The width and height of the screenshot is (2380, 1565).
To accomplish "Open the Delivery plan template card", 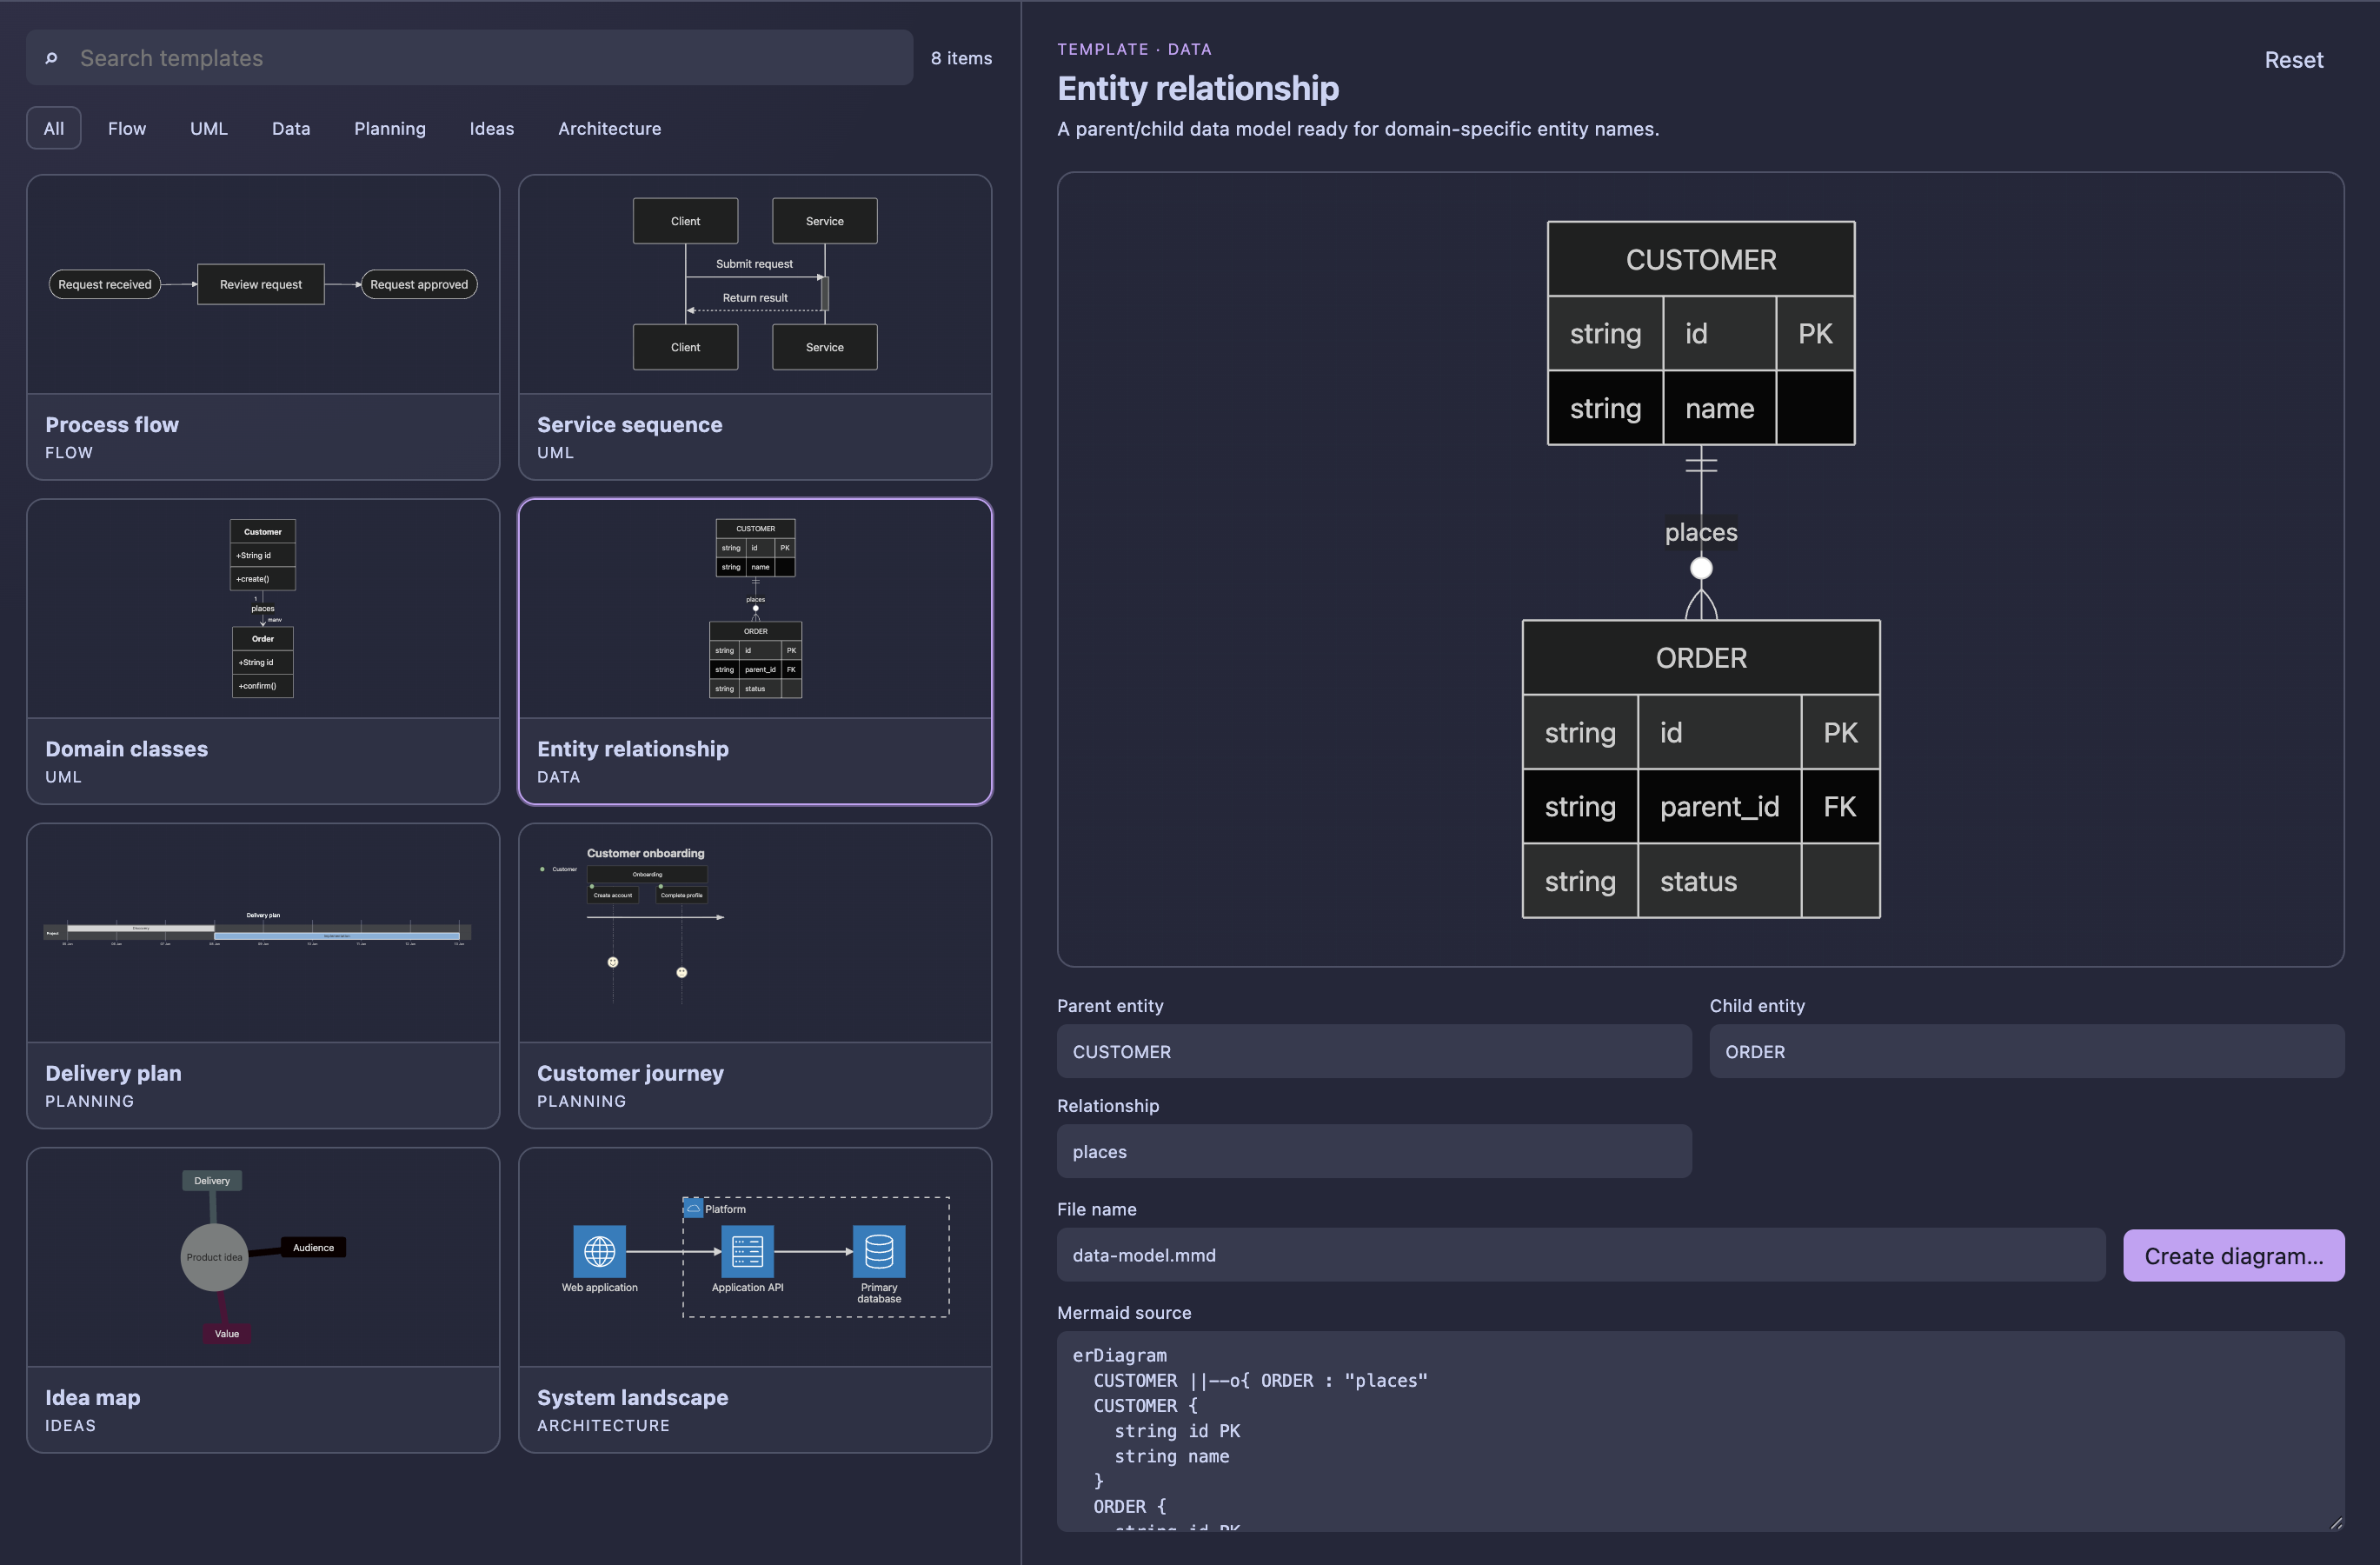I will coord(263,975).
